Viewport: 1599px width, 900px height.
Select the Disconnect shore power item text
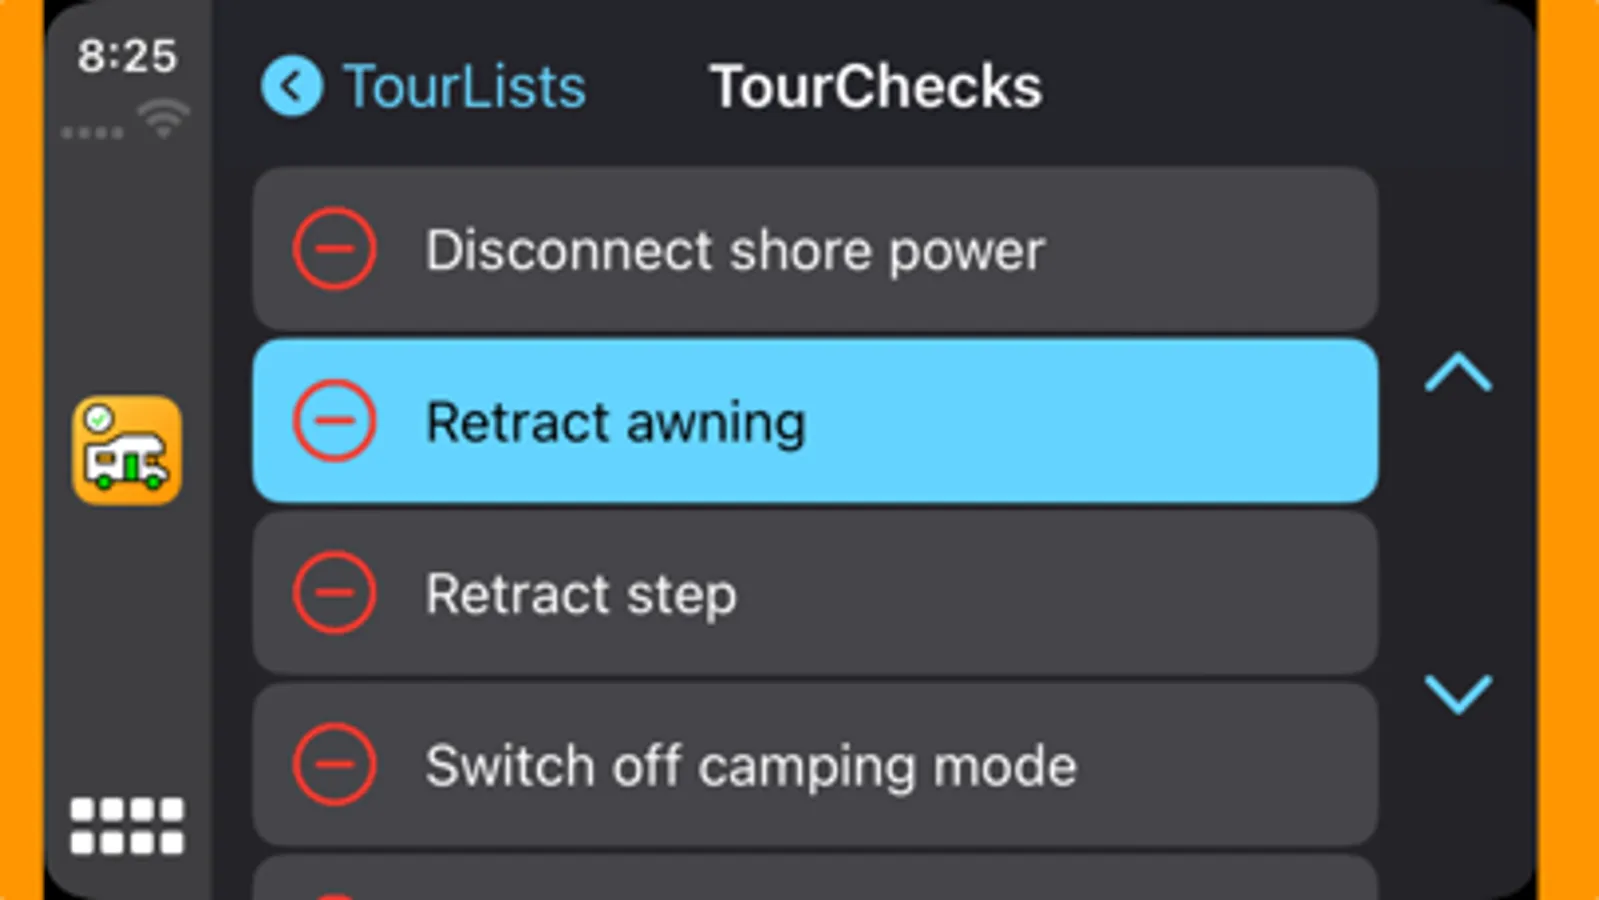[x=735, y=250]
